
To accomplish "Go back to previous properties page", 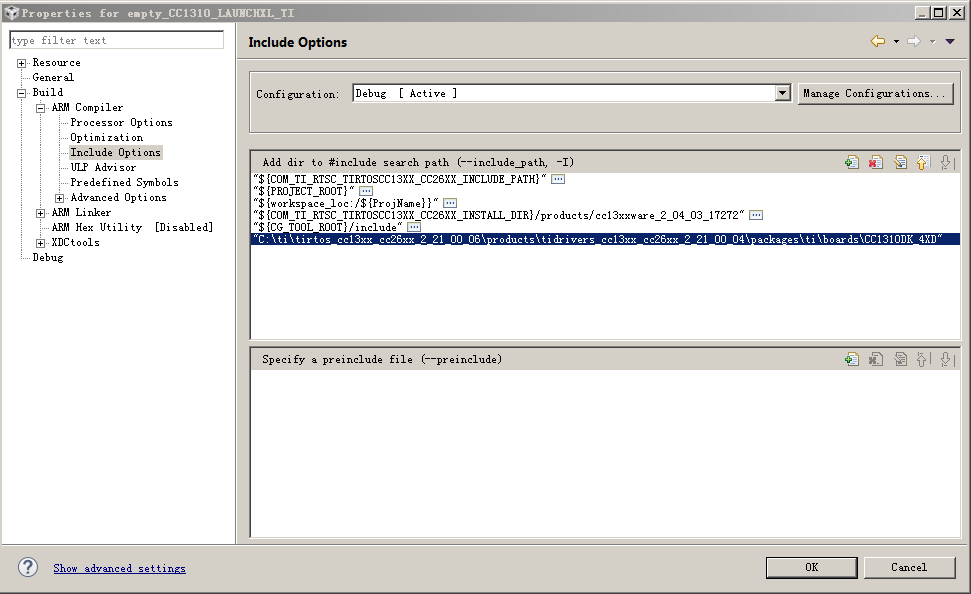I will click(x=877, y=41).
